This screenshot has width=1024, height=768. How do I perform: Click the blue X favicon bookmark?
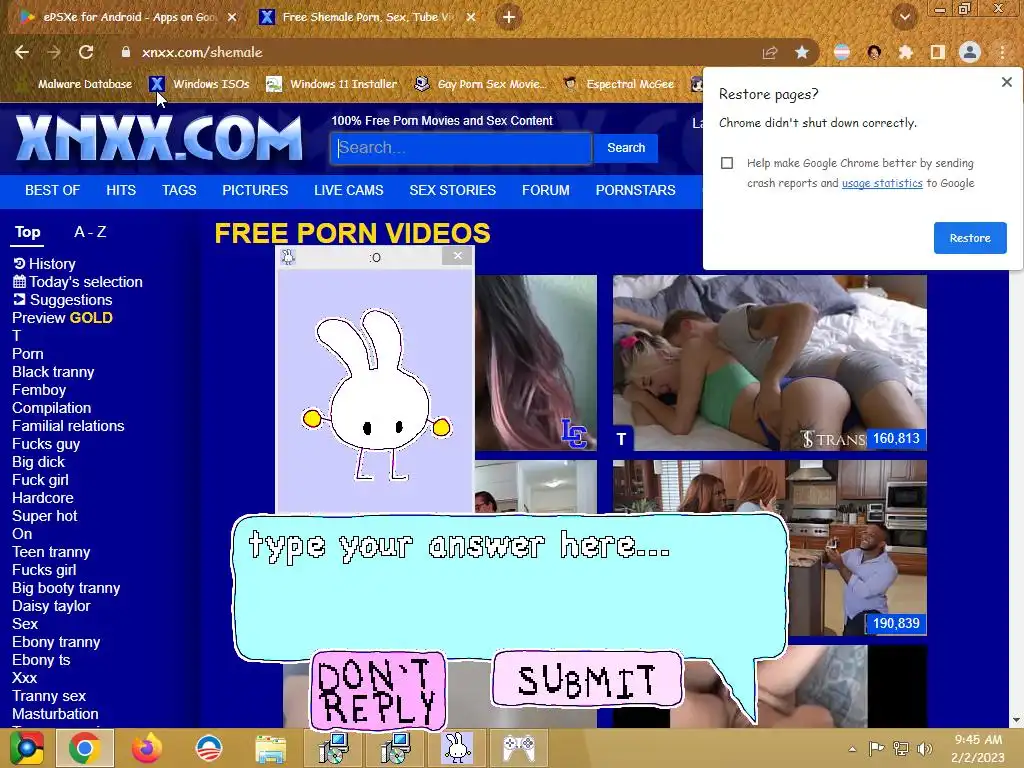tap(157, 84)
